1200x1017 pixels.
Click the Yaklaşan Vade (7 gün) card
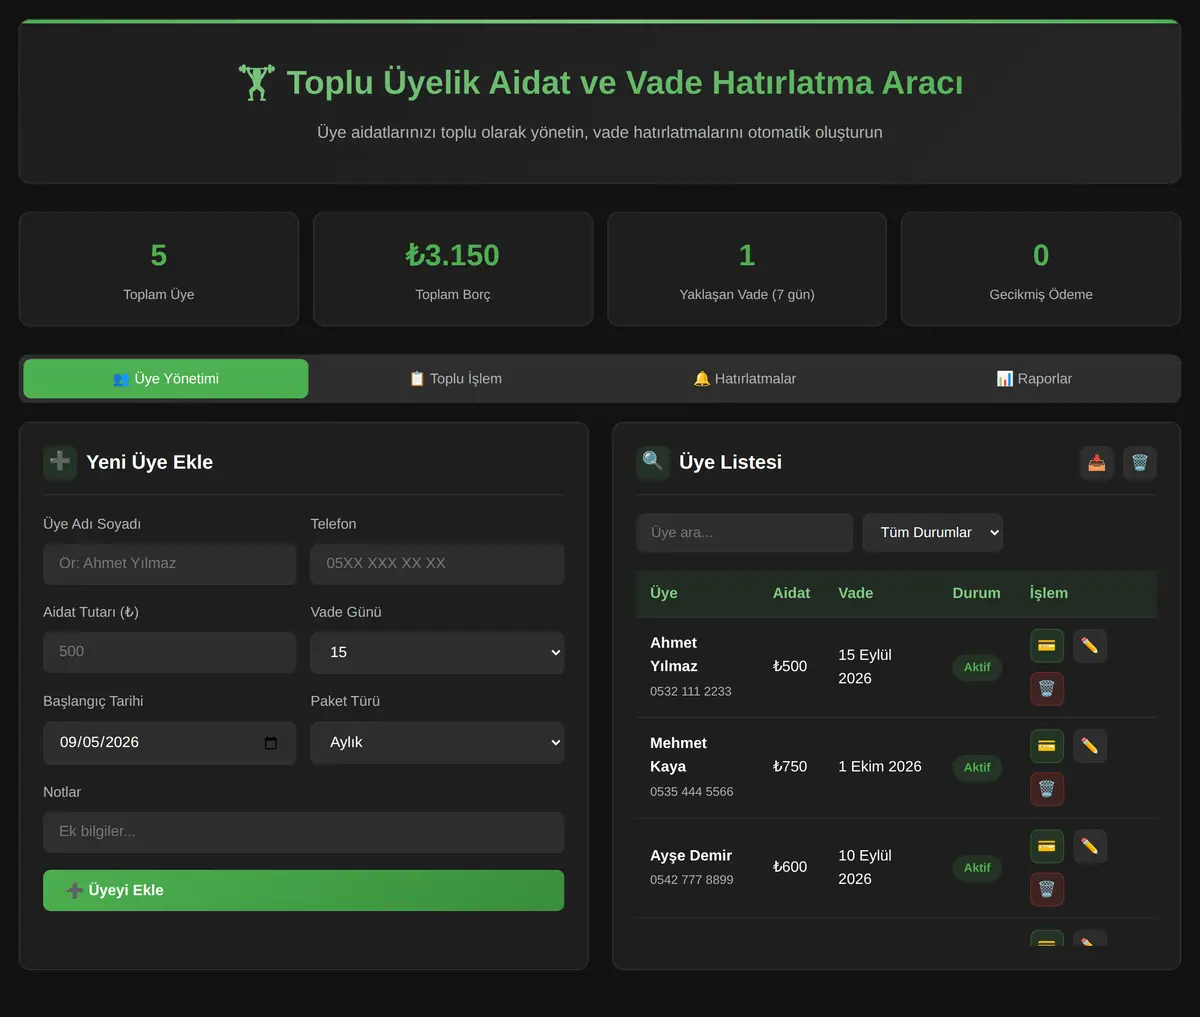coord(747,269)
